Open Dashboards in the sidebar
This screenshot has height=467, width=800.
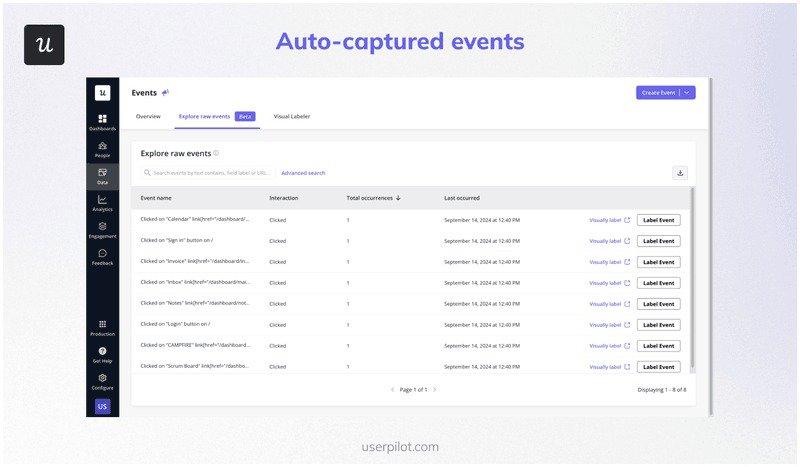point(102,122)
